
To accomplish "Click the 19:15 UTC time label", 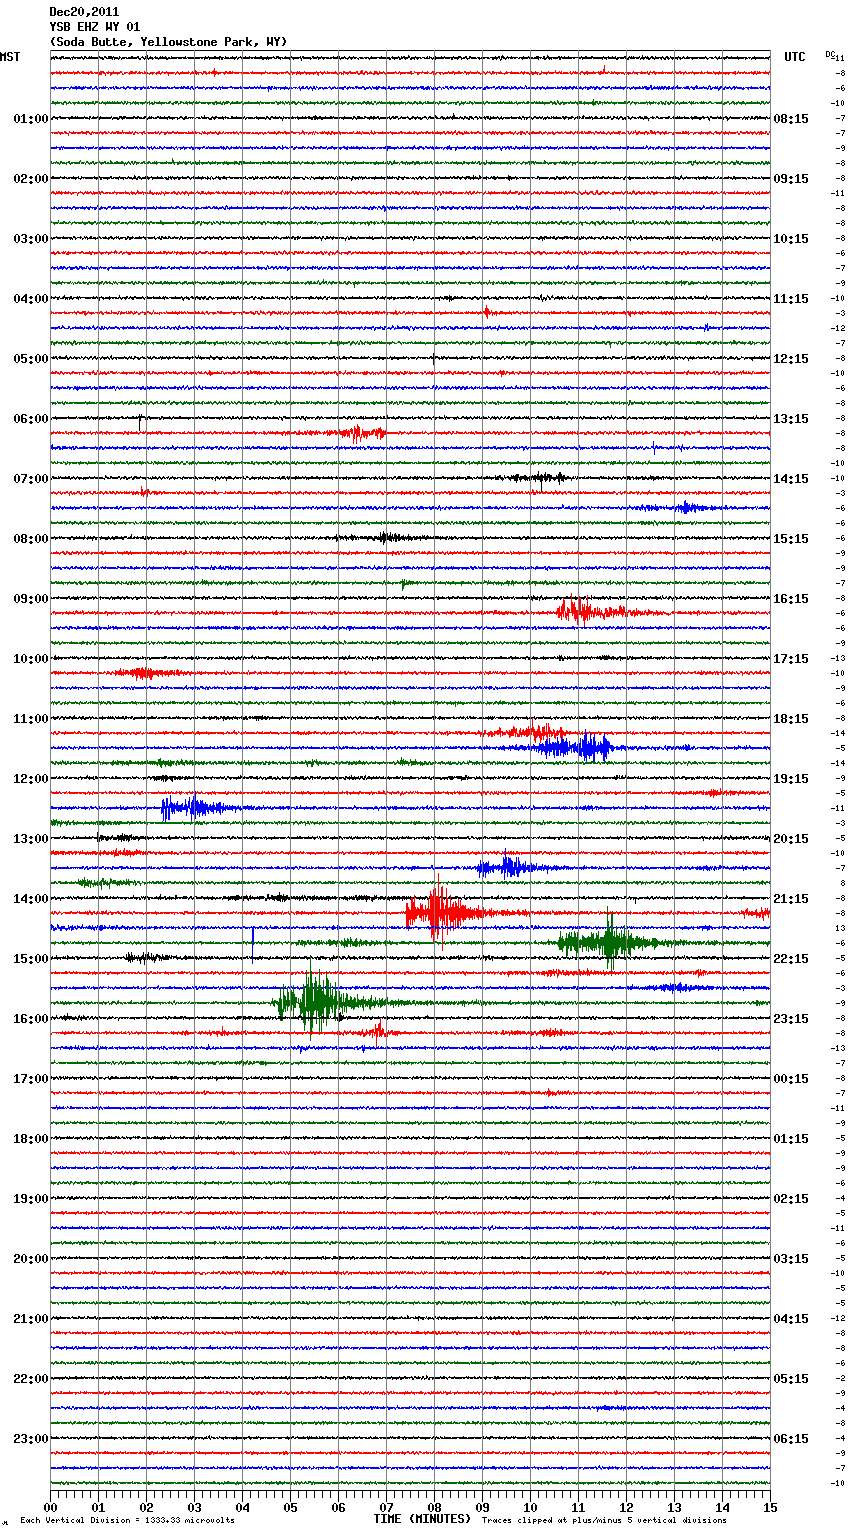I will (791, 779).
